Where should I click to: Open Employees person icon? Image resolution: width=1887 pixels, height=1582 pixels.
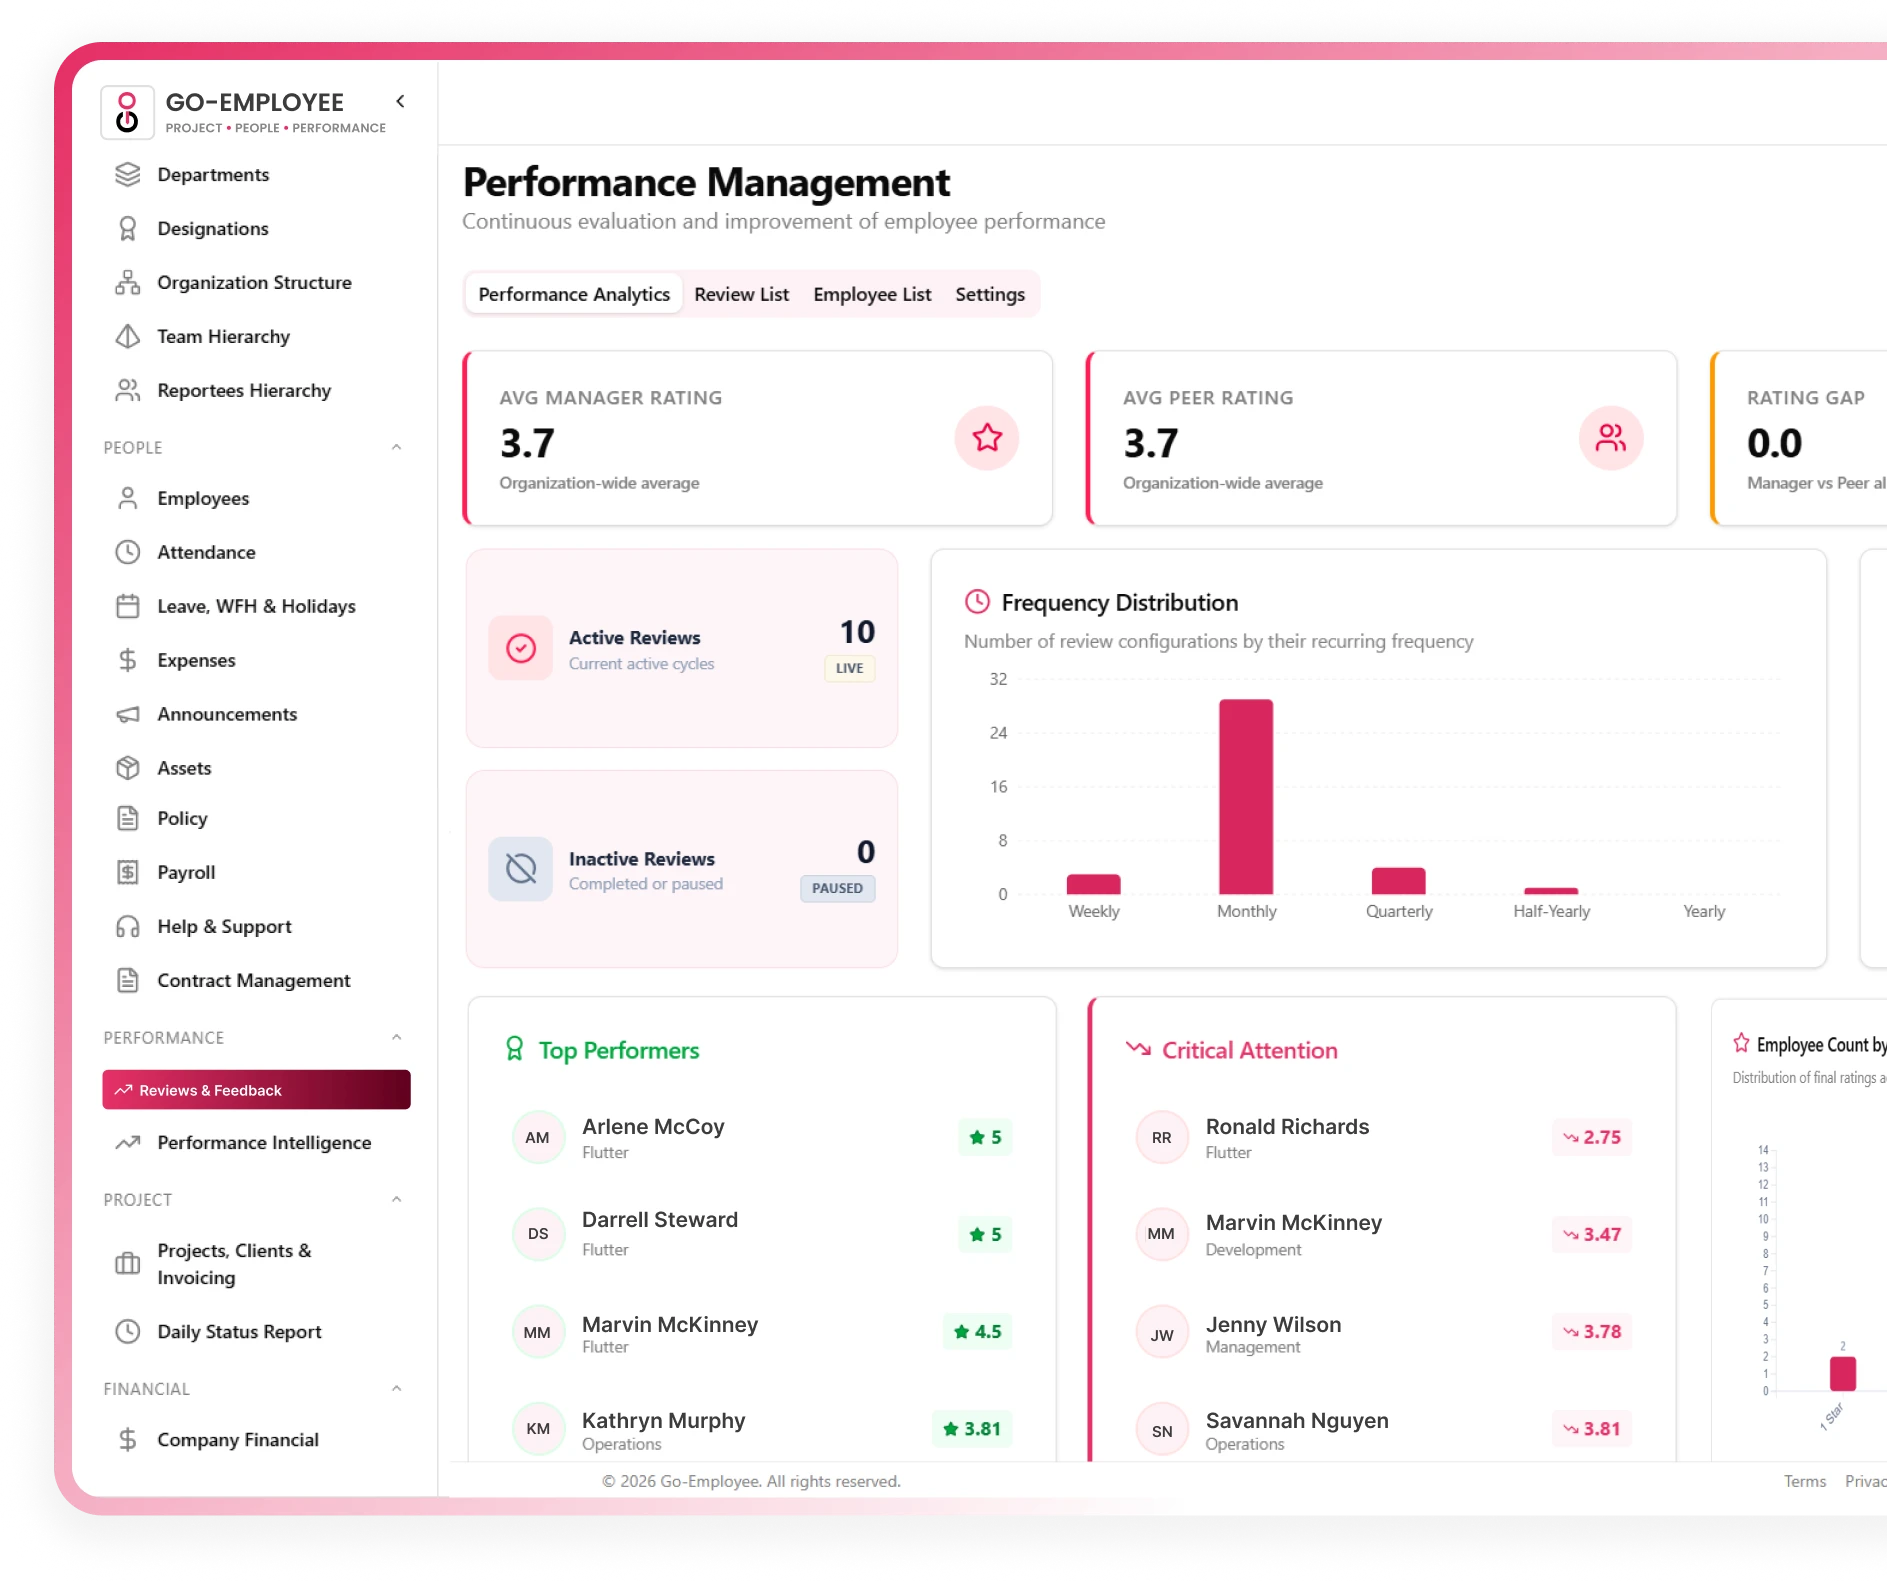(127, 499)
